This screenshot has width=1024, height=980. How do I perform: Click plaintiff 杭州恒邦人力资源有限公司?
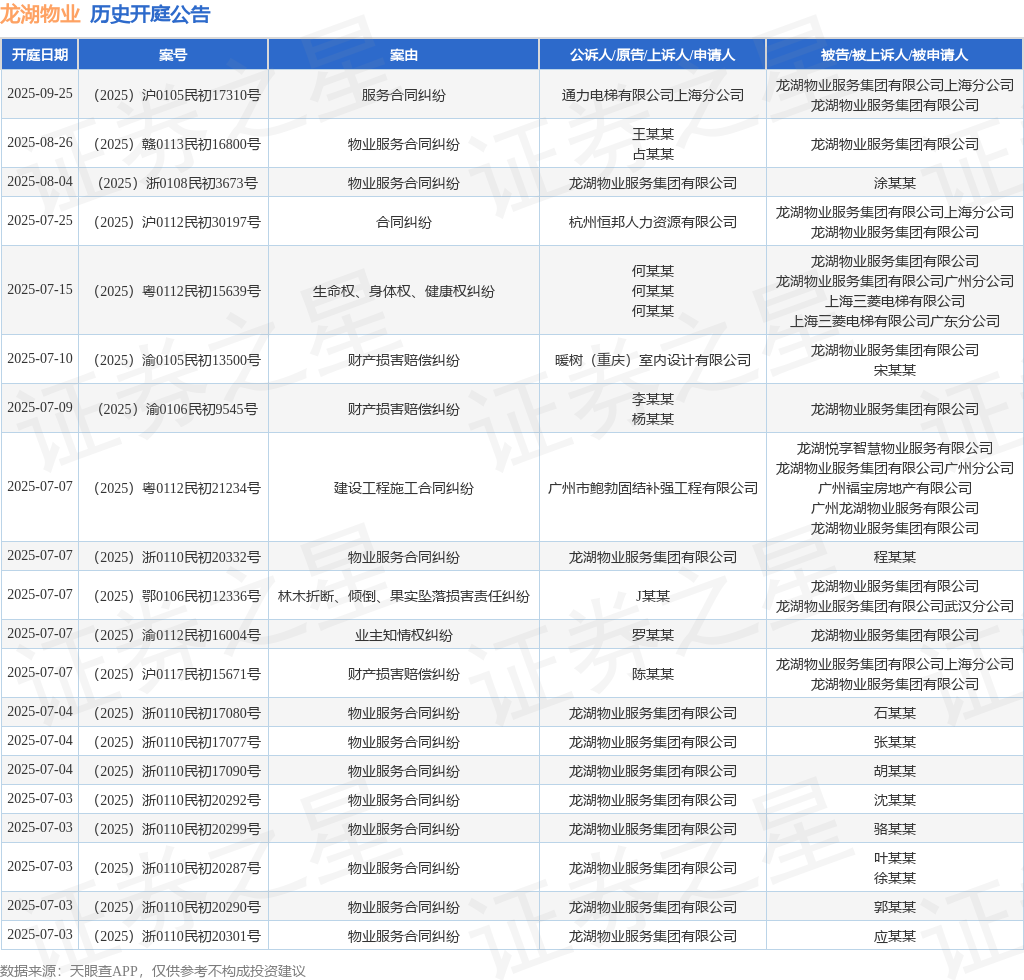652,223
